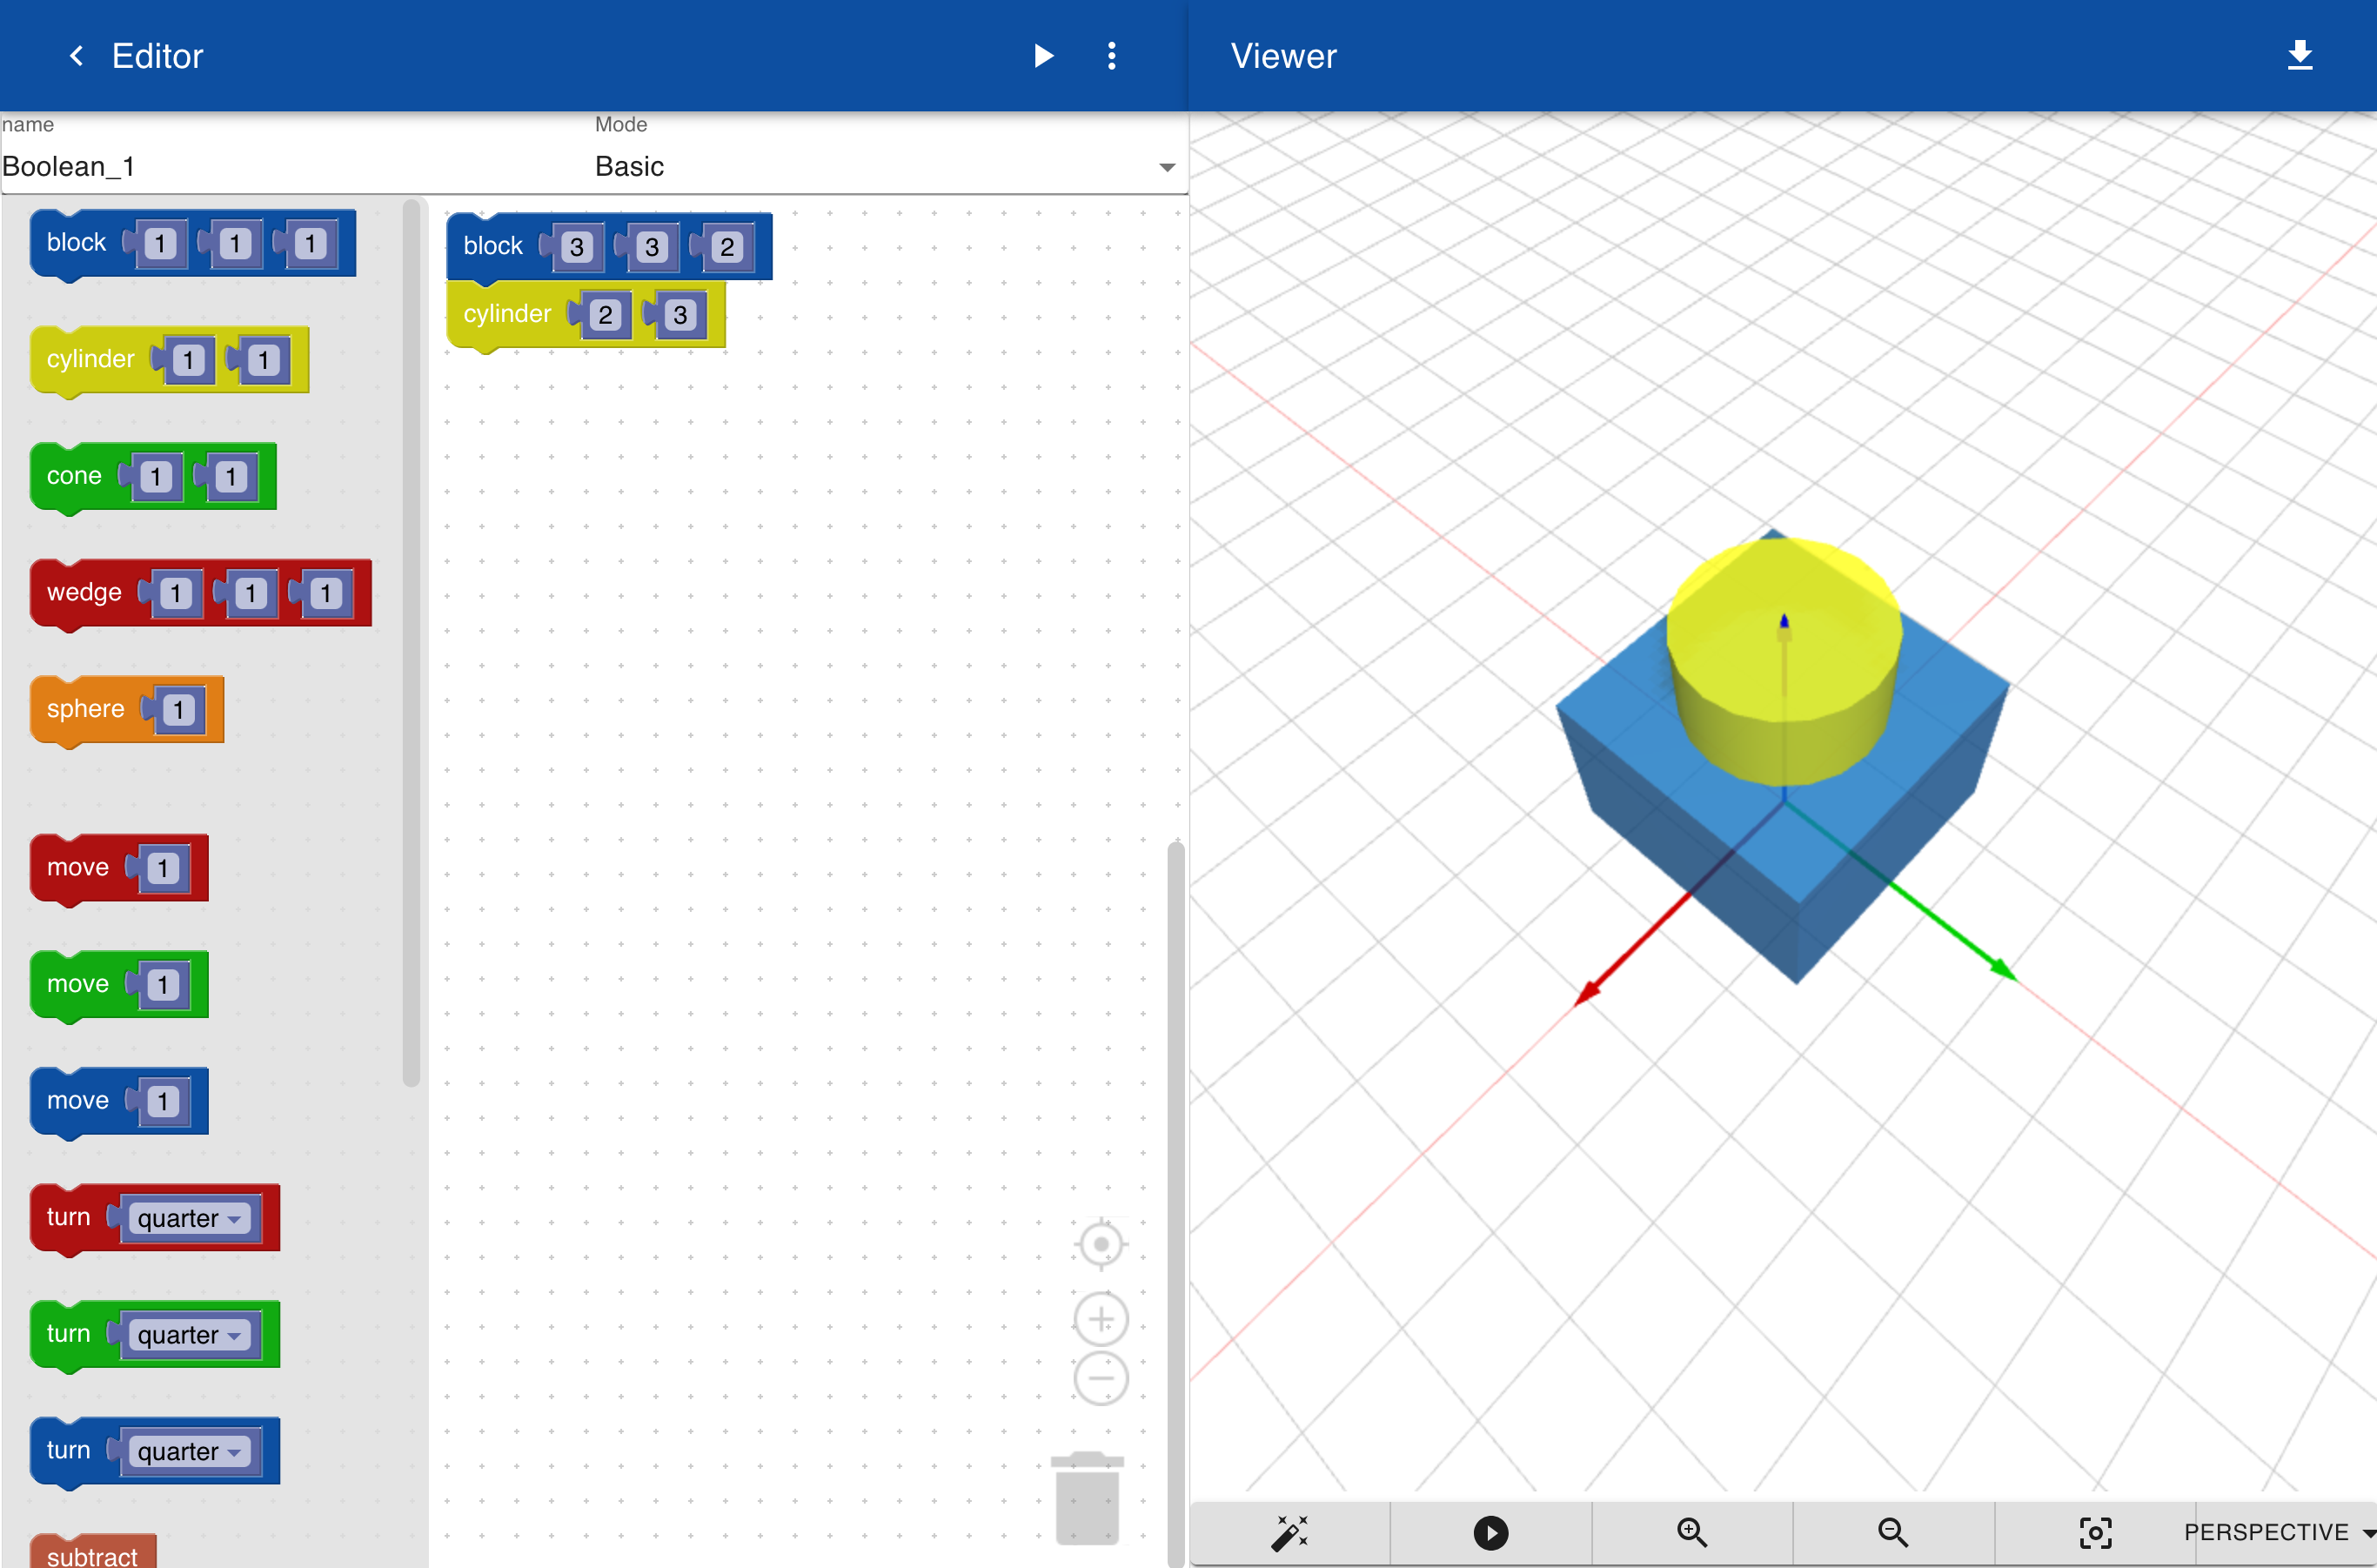2377x1568 pixels.
Task: Edit the red move block value 1
Action: point(163,868)
